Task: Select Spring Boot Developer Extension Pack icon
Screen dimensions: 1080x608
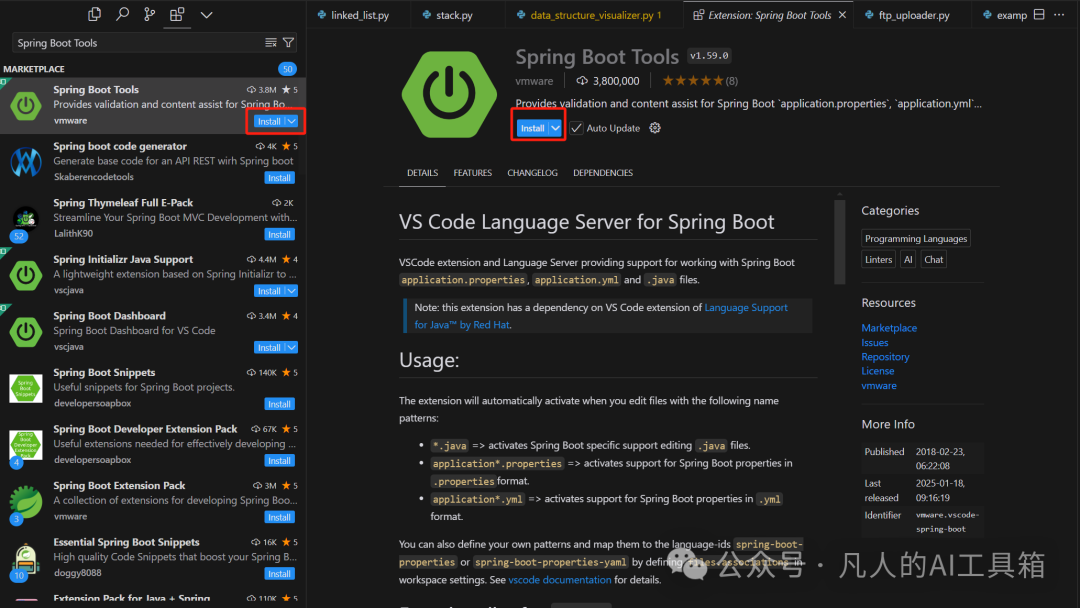Action: pos(25,445)
